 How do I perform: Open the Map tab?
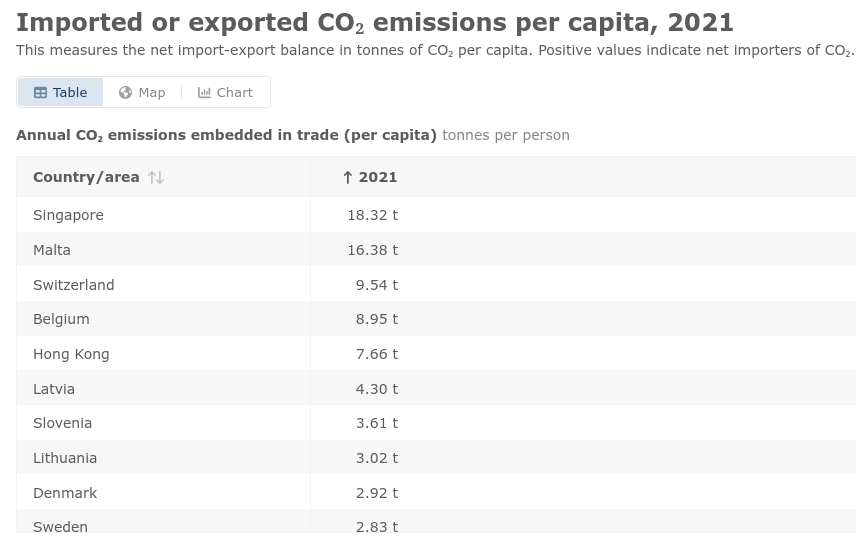click(x=142, y=92)
